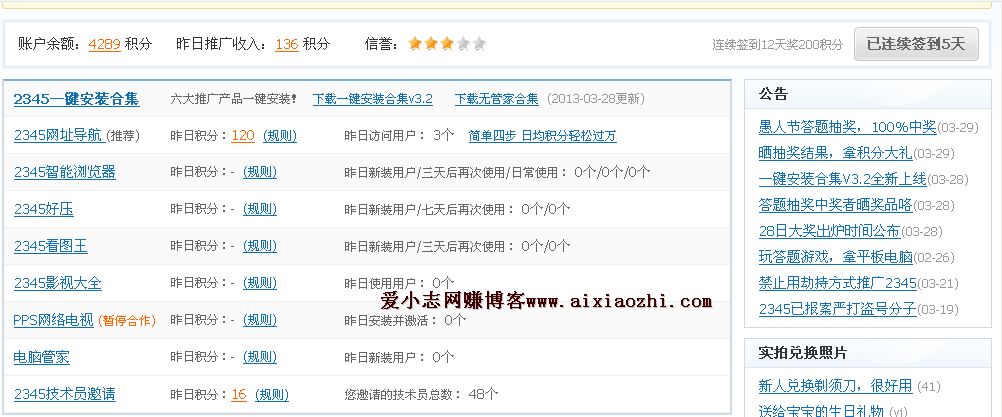Viewport: 1002px width, 417px height.
Task: Open announcement 晒抽奖结果，拿积分大礼
Action: coord(835,153)
